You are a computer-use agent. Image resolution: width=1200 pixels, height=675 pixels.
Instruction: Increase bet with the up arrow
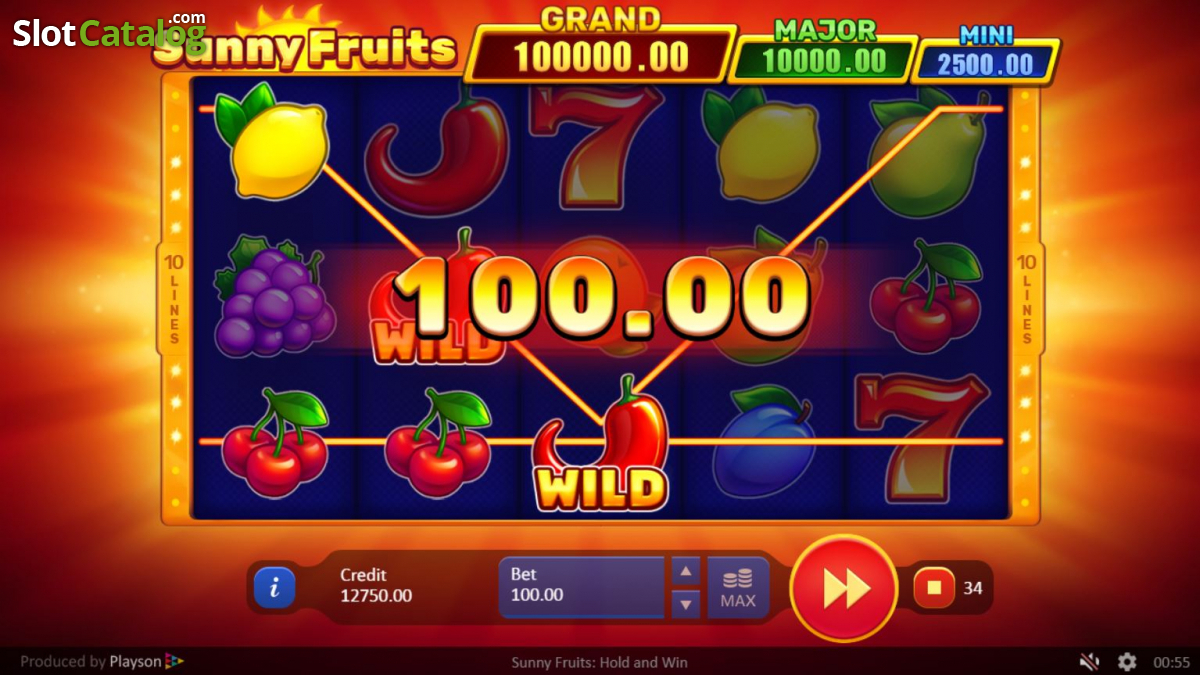685,572
